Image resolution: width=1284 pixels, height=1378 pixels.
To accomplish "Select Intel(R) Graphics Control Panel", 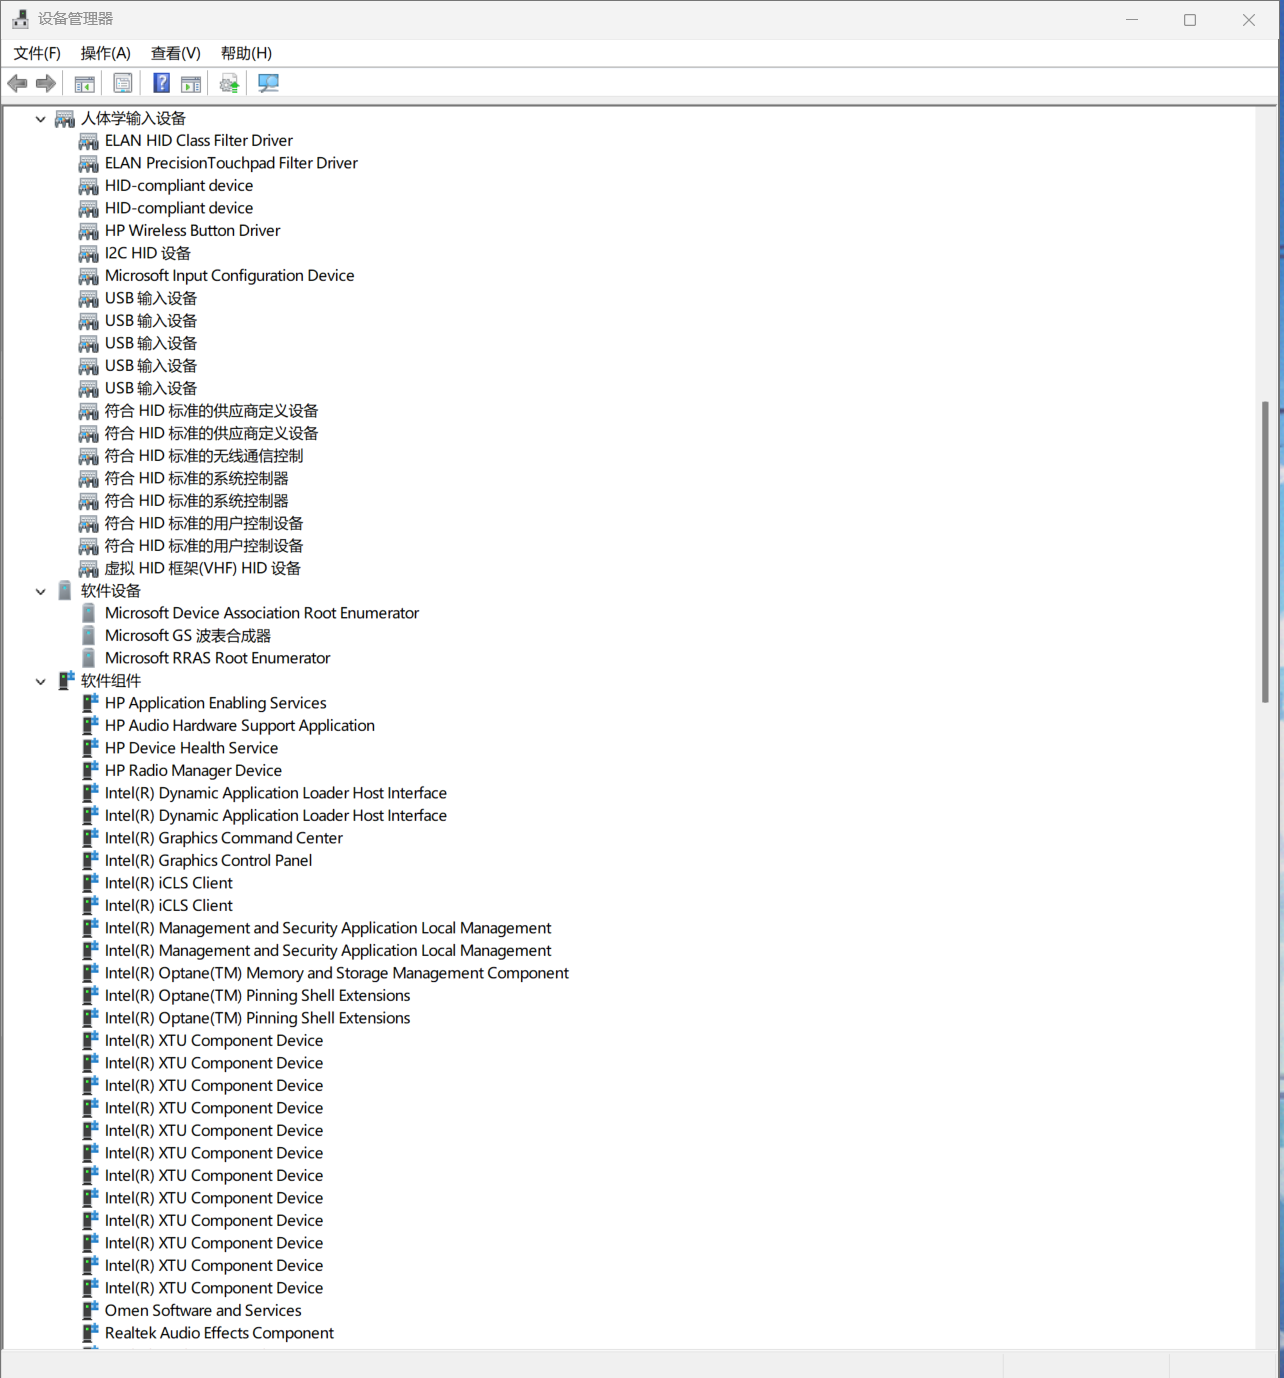I will (208, 861).
